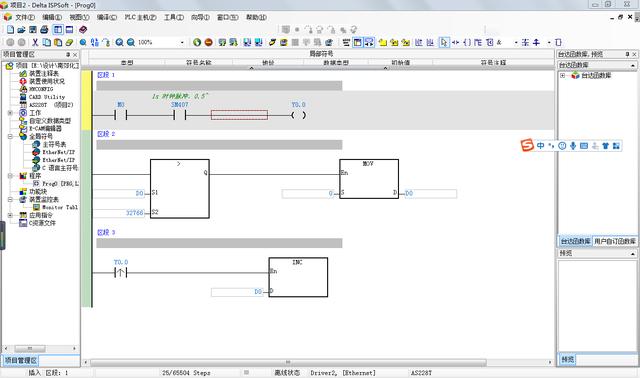Open a project with the folder icon

pyautogui.click(x=22, y=29)
